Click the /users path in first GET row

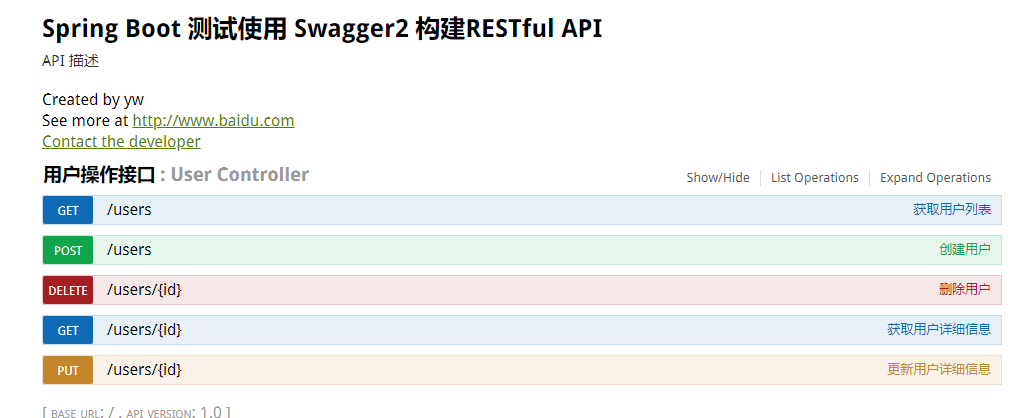(x=129, y=210)
